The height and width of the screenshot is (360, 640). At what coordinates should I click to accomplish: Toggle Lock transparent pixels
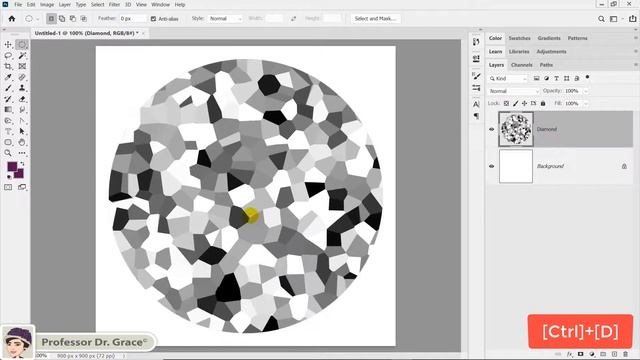(506, 104)
